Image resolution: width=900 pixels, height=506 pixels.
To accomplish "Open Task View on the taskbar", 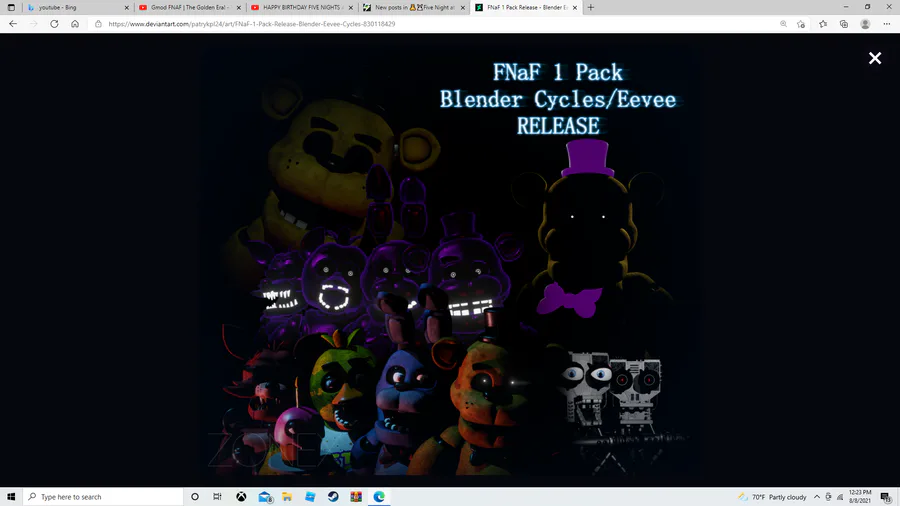I will (217, 497).
